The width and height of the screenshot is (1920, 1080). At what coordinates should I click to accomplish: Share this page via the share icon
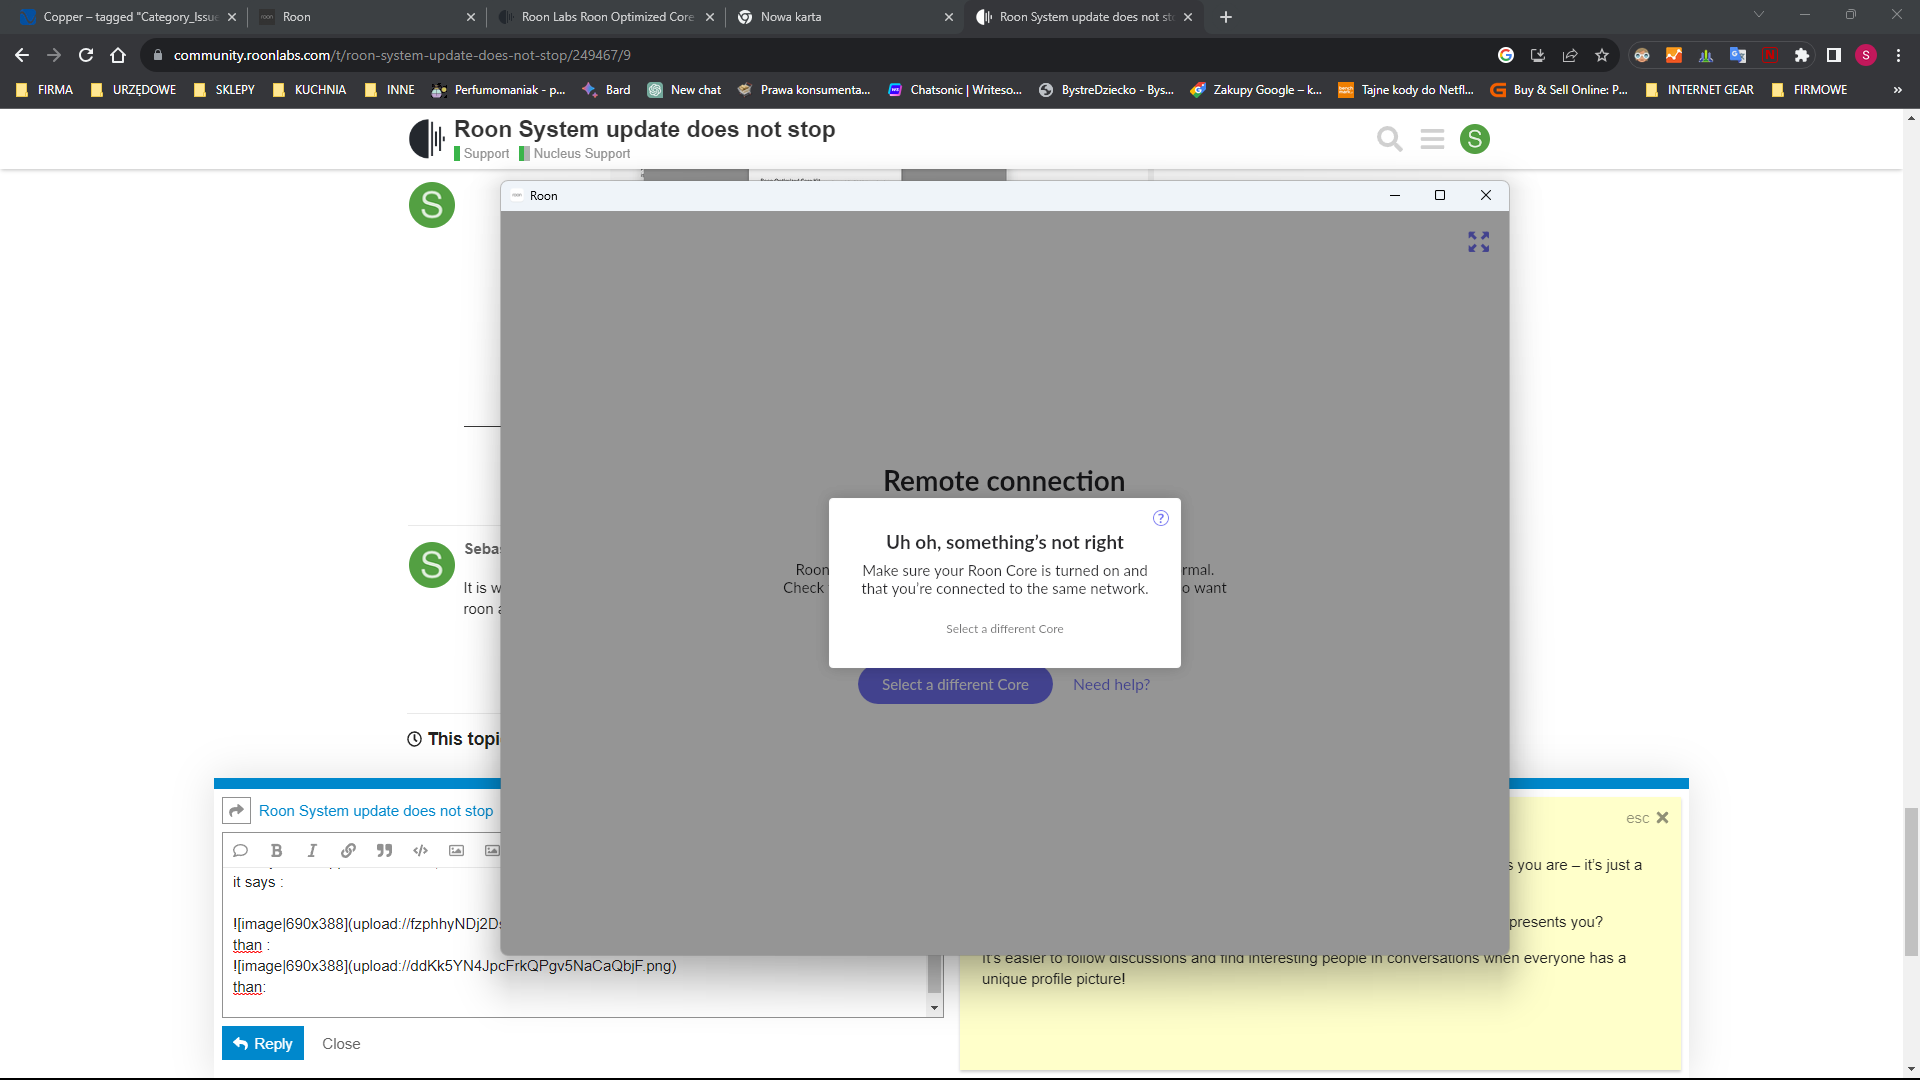click(x=1570, y=55)
